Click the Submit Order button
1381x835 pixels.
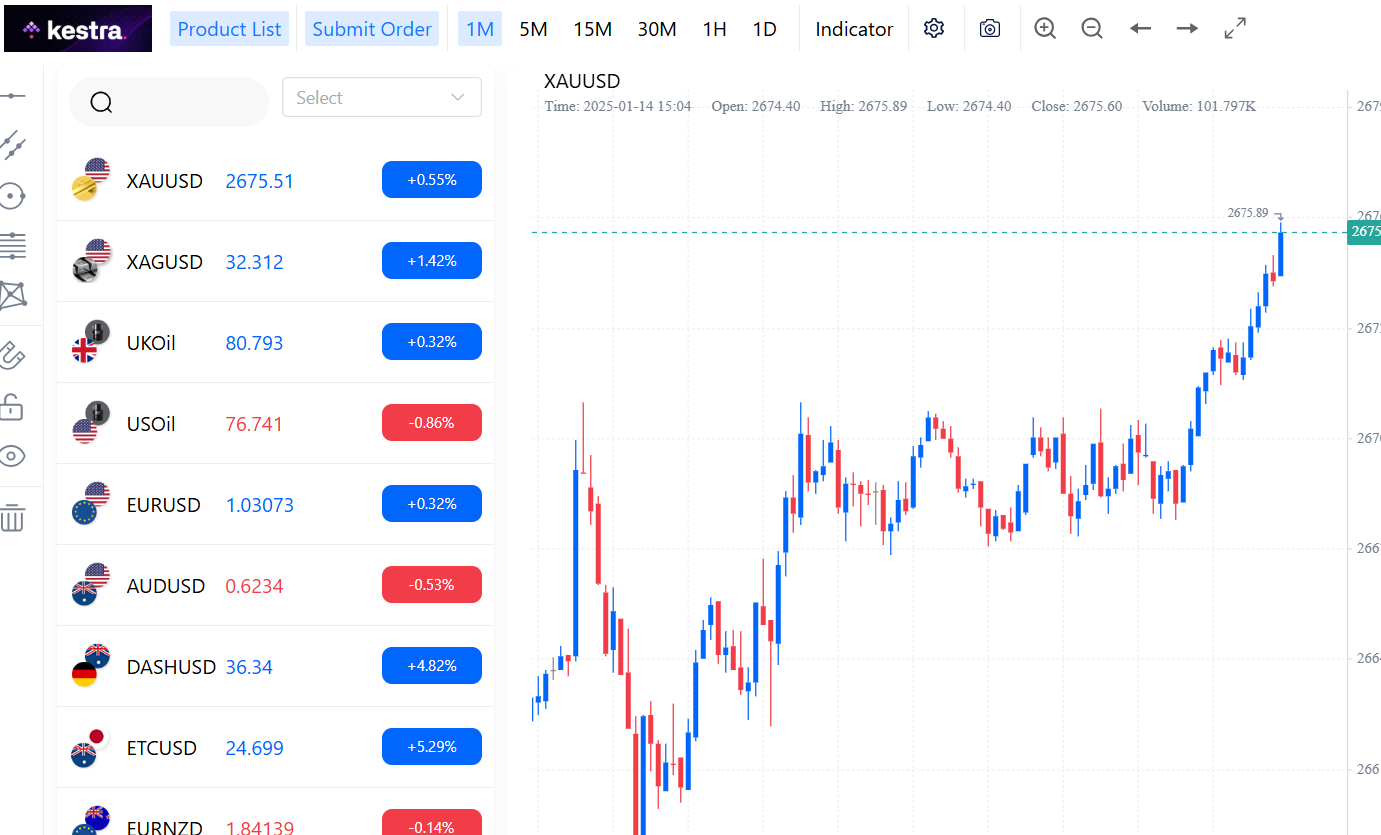(372, 29)
